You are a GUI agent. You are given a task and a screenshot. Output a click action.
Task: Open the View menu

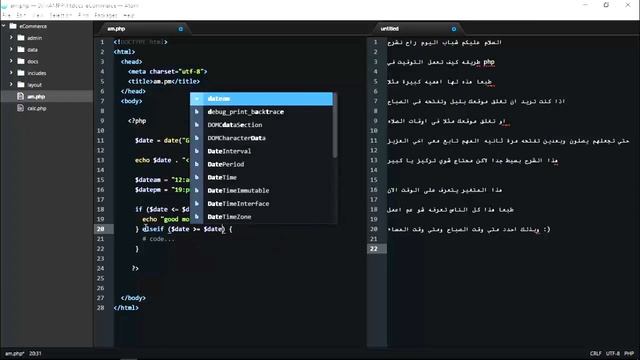coord(38,15)
